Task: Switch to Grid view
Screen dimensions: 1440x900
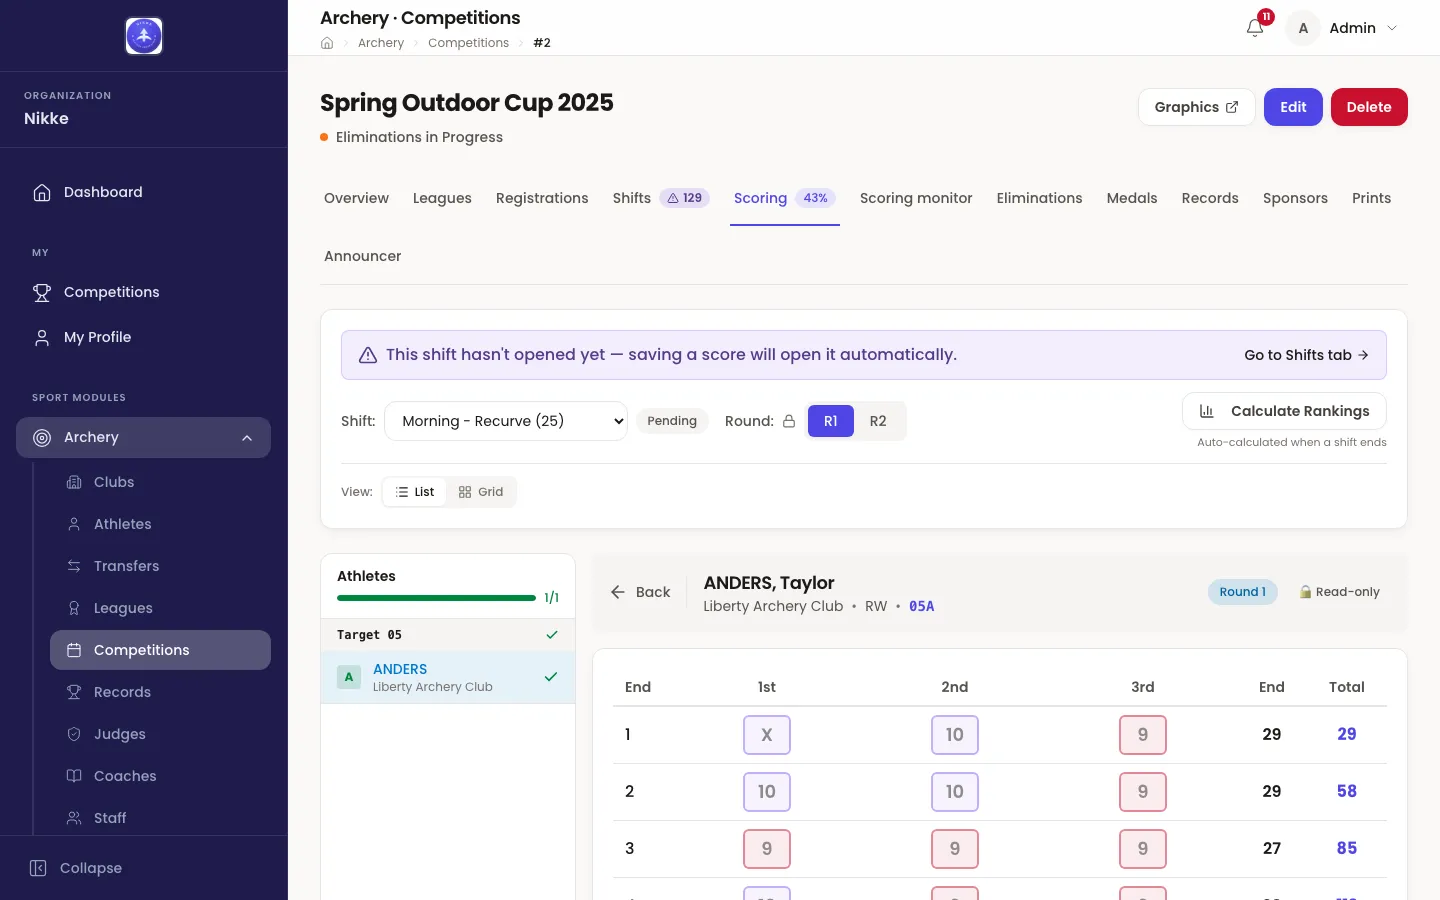Action: pos(481,492)
